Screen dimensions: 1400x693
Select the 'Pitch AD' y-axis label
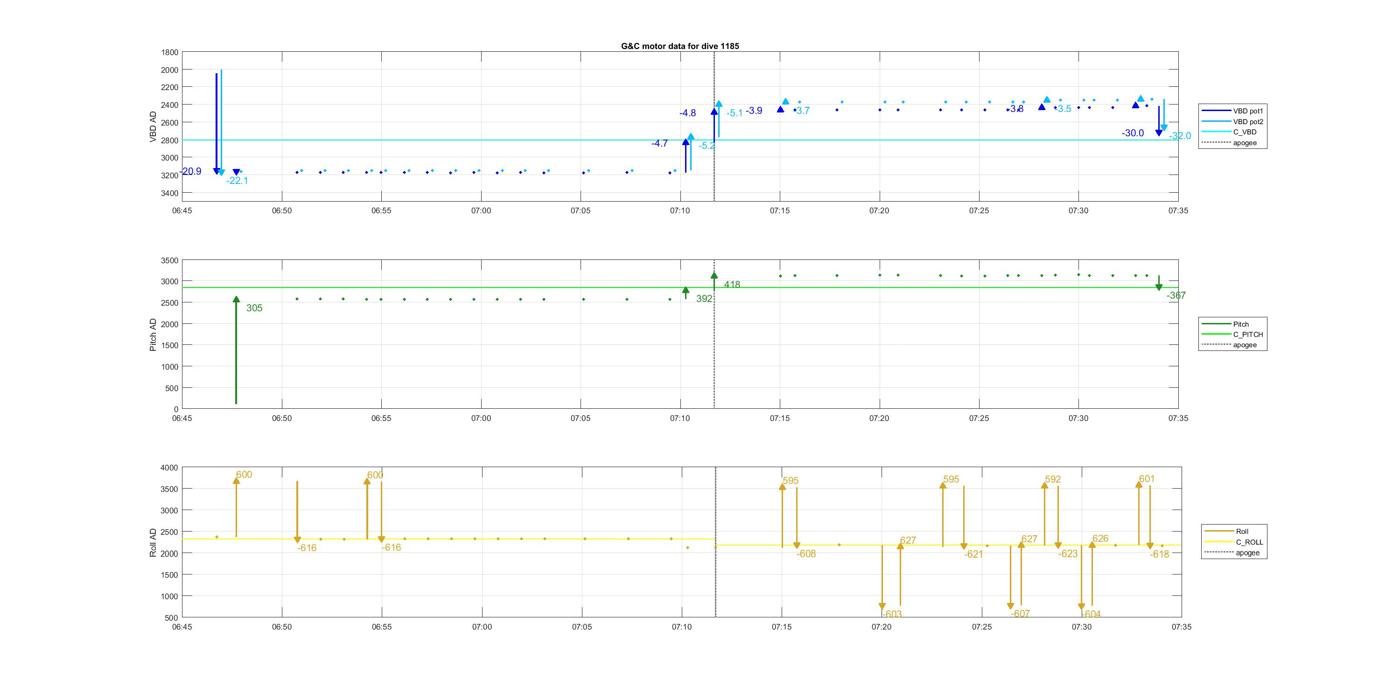pyautogui.click(x=153, y=334)
